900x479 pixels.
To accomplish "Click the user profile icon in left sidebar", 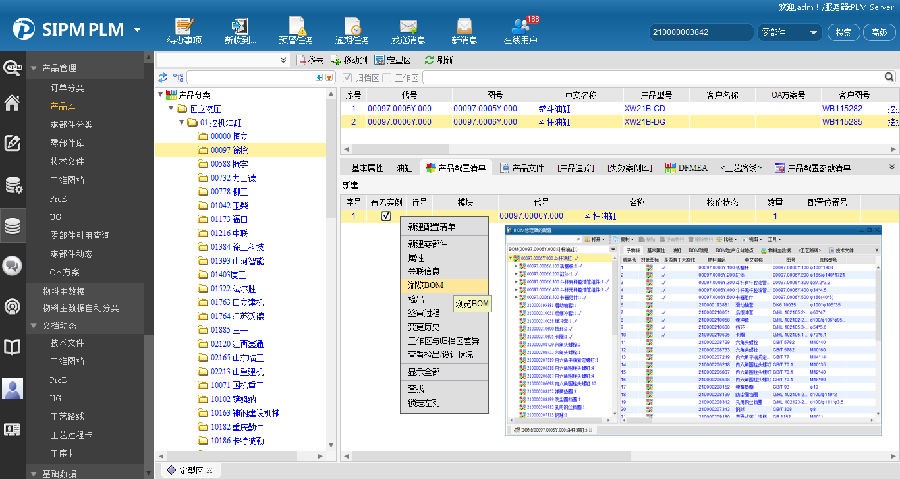I will pos(13,388).
